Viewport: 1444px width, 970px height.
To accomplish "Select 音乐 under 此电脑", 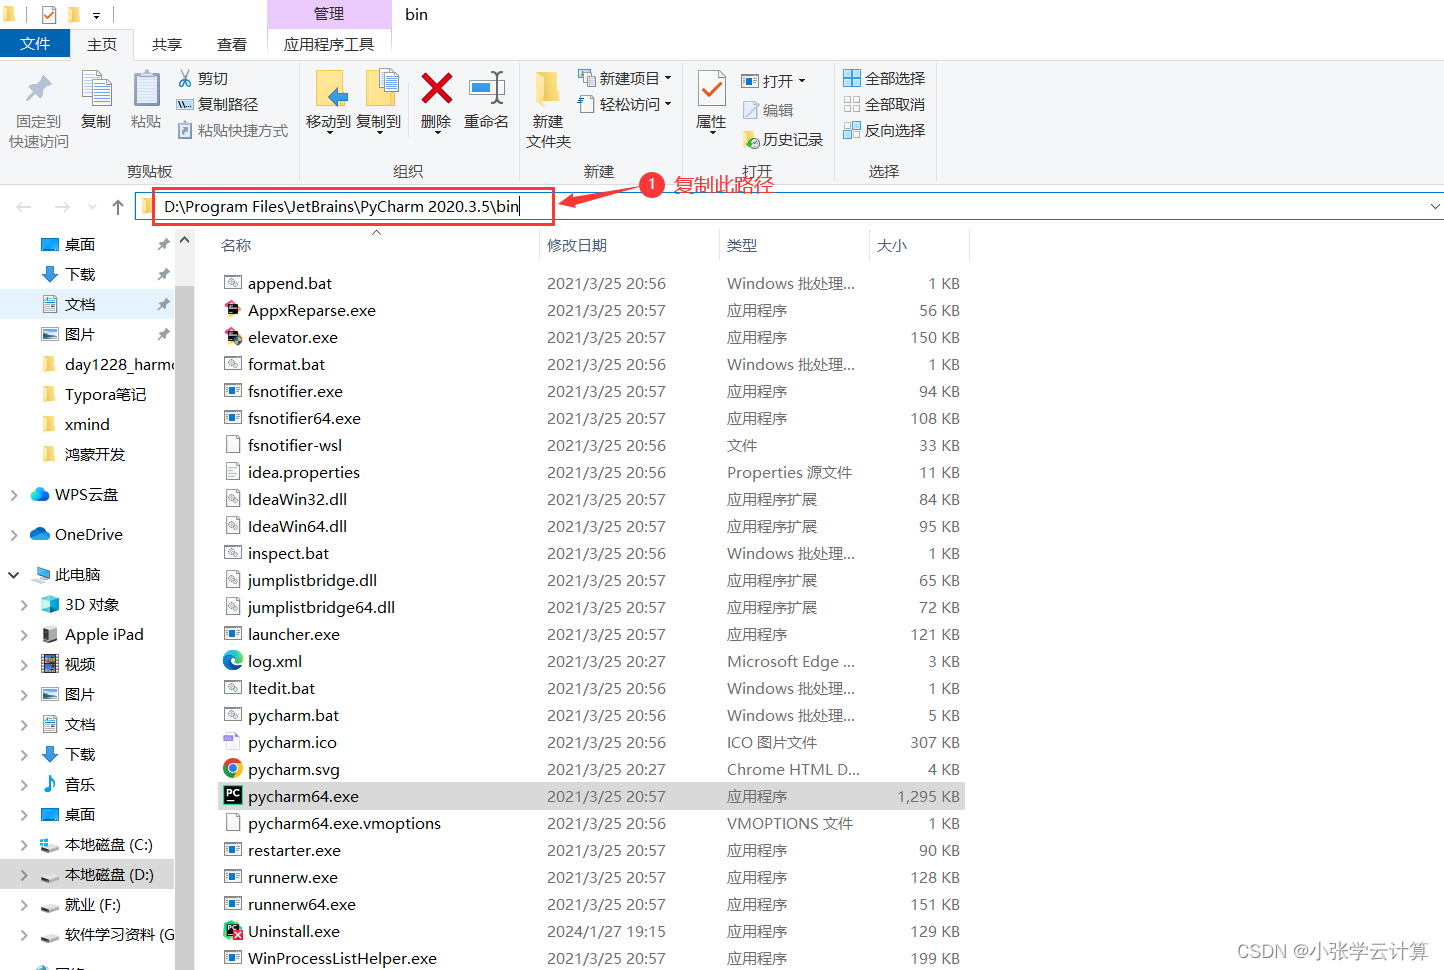I will pos(80,784).
